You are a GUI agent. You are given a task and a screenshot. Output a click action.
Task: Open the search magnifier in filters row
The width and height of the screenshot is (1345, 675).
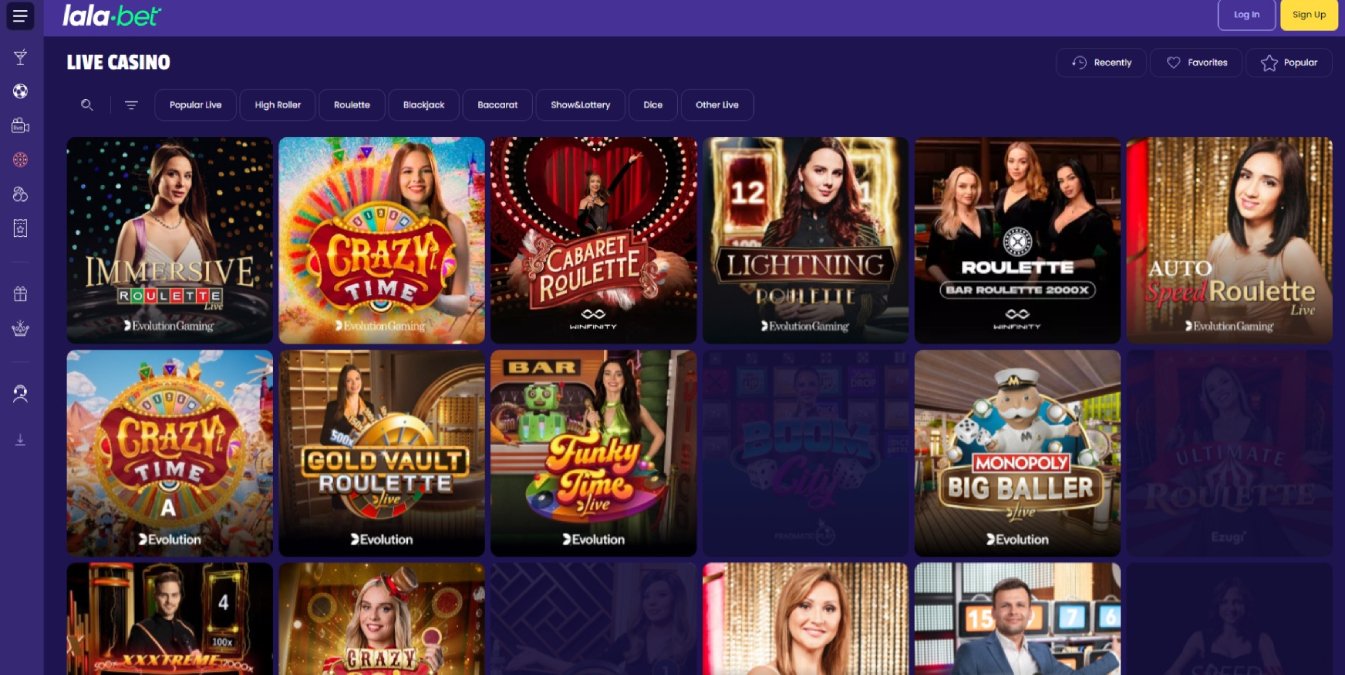pyautogui.click(x=87, y=105)
